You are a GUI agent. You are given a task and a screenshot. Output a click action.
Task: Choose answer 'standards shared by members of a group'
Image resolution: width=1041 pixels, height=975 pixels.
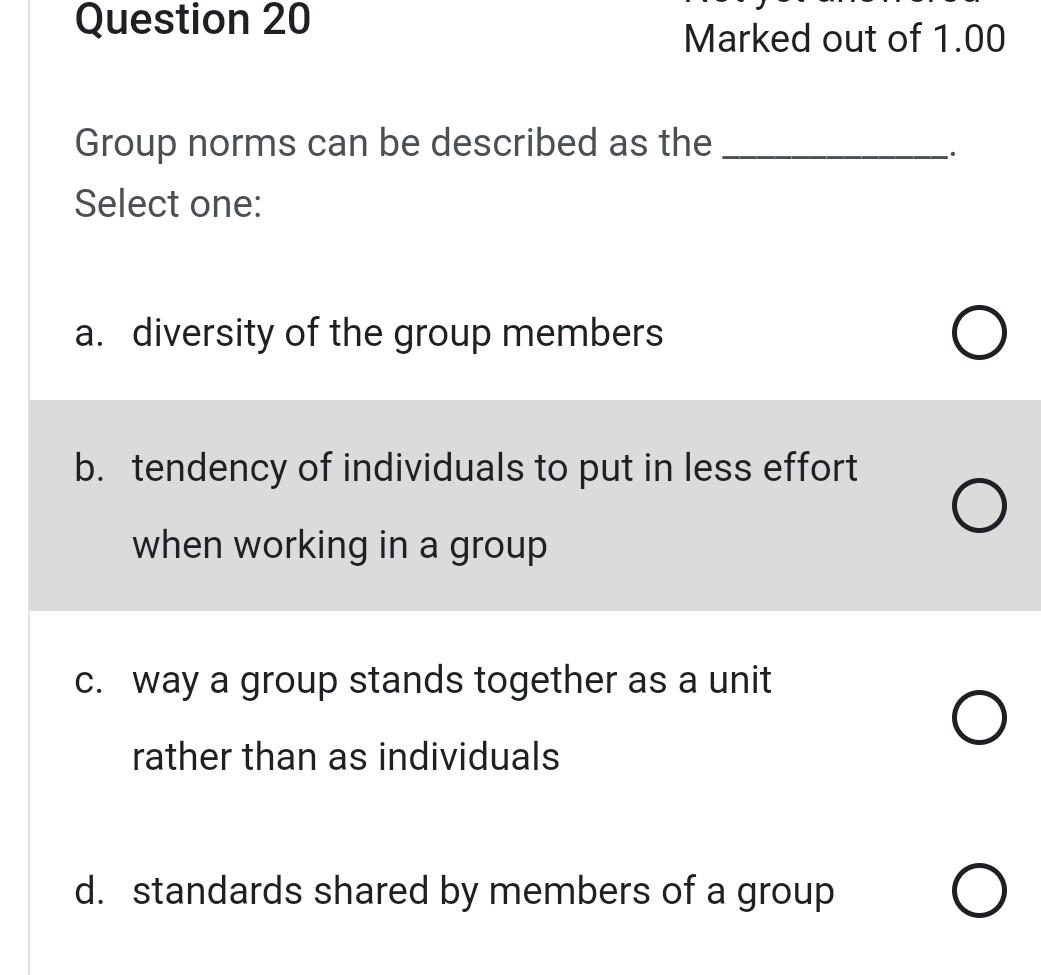click(x=482, y=889)
